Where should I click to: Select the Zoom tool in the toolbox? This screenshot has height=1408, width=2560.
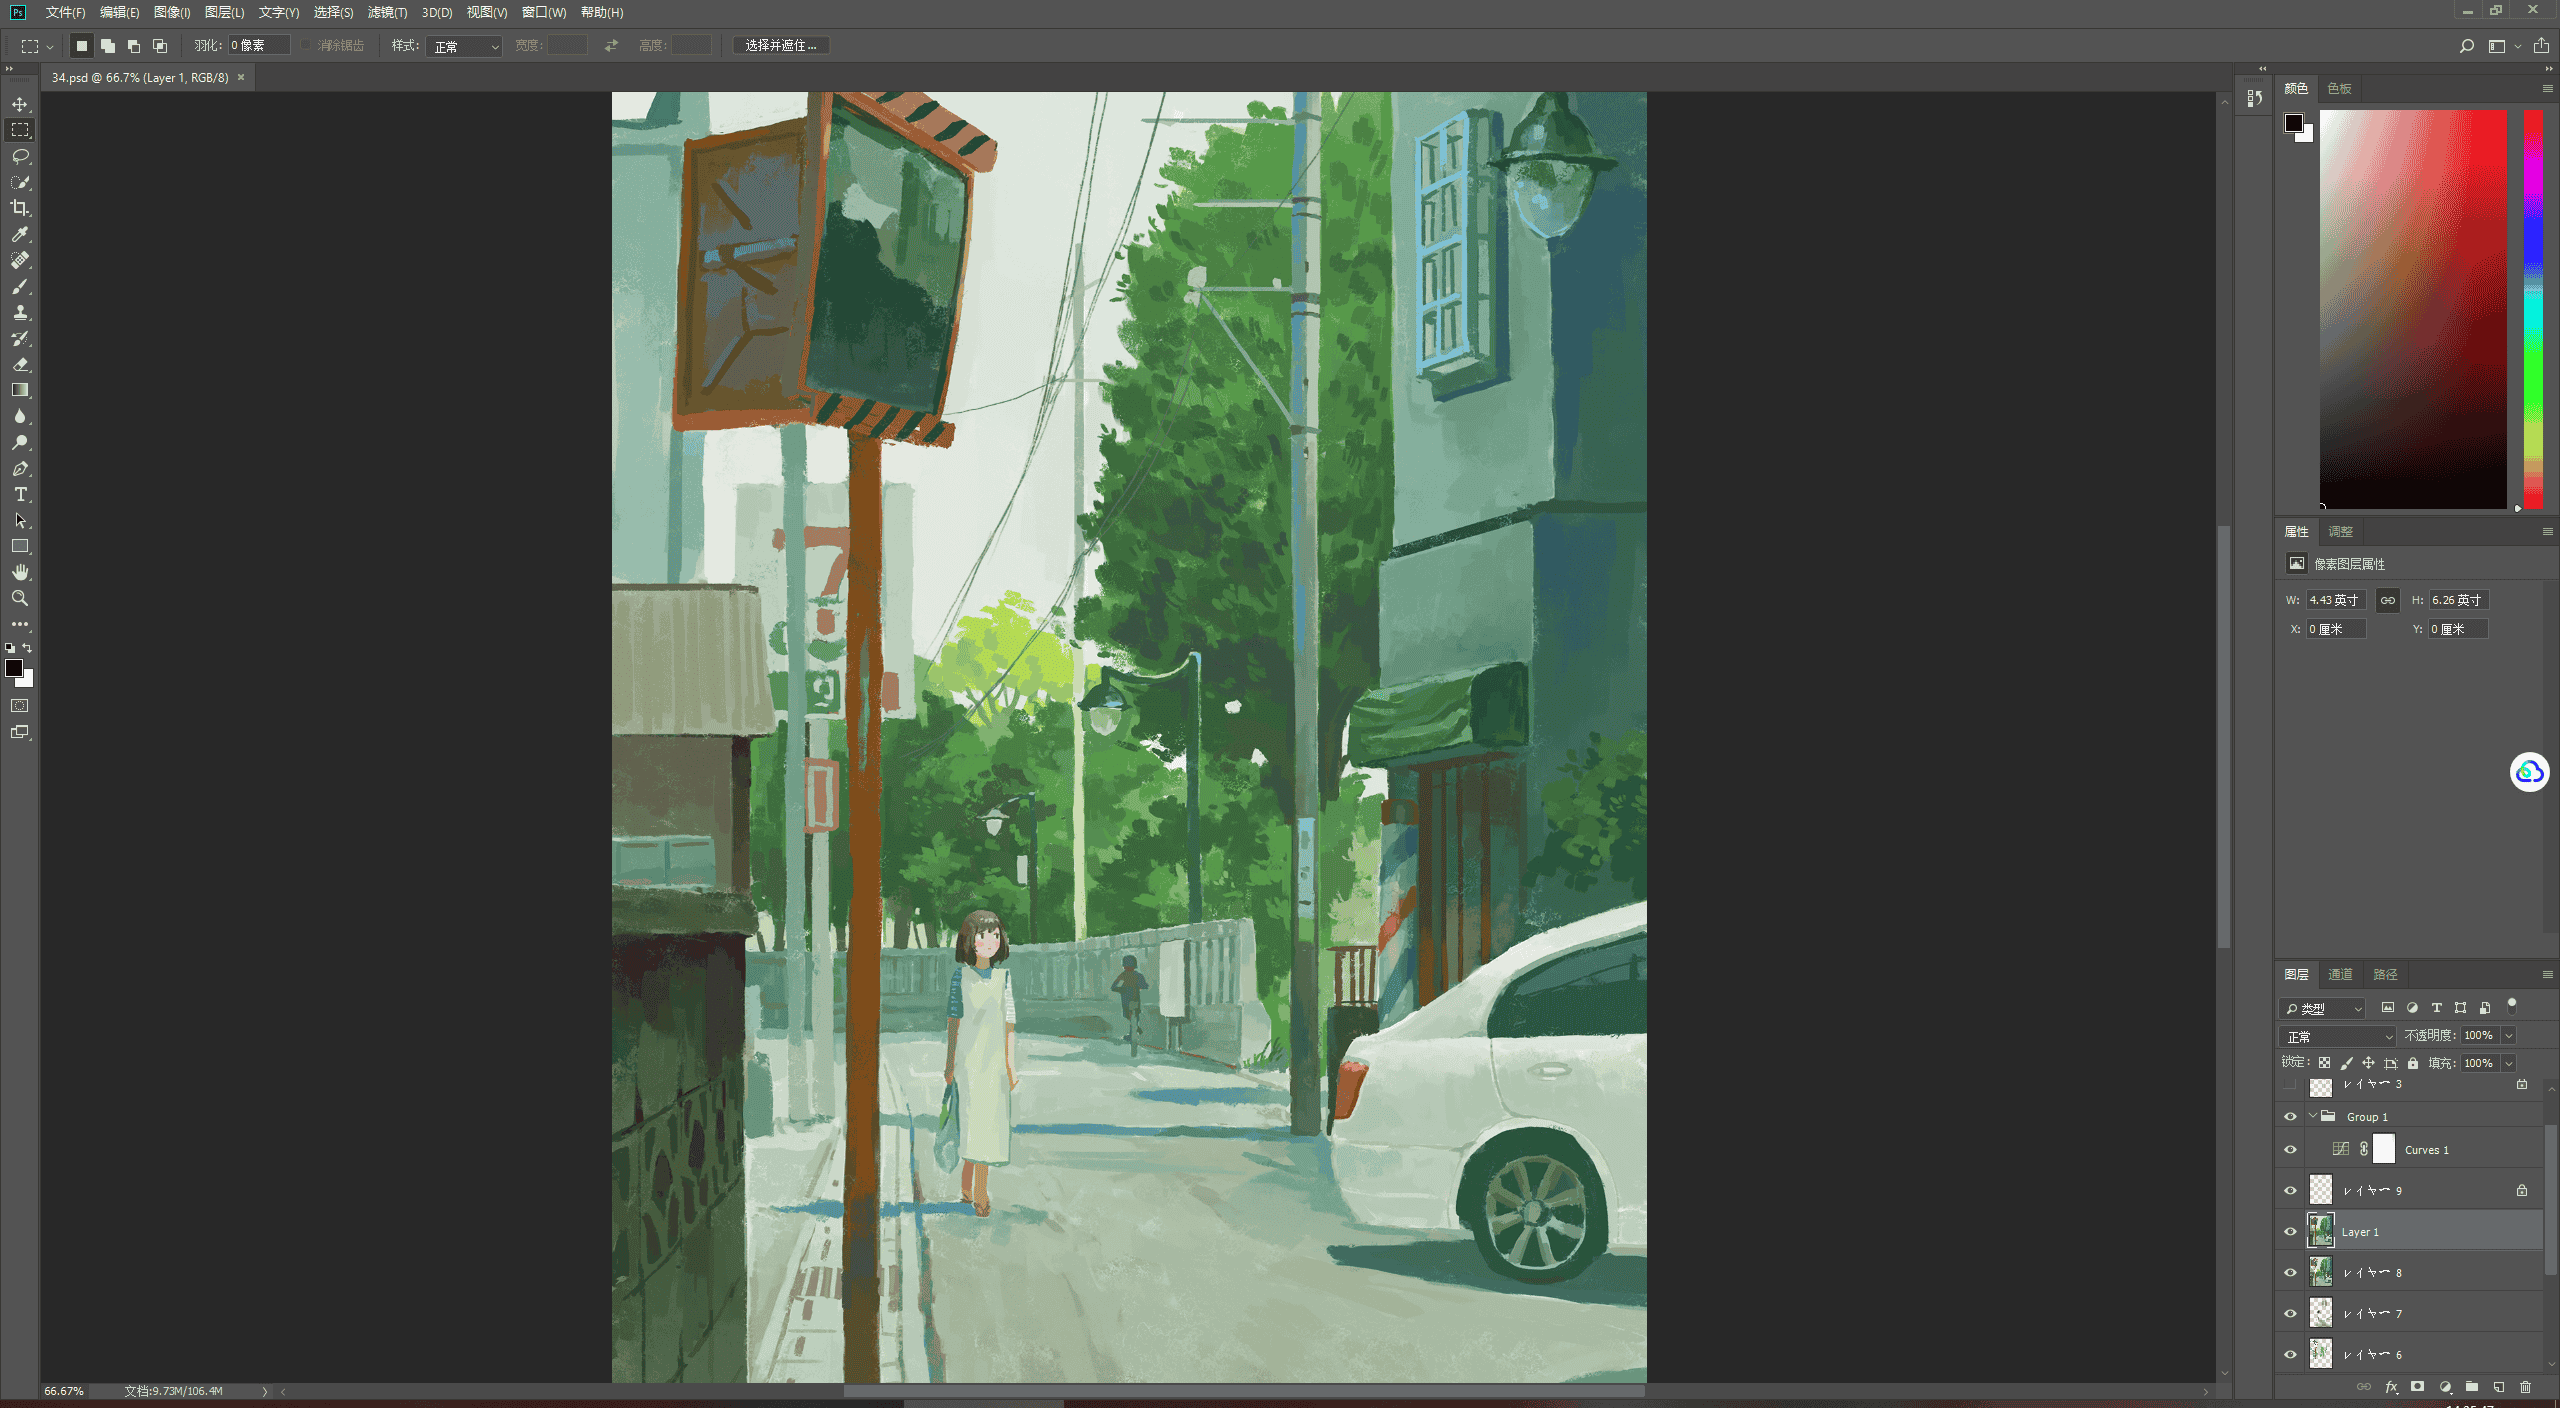pos(20,598)
